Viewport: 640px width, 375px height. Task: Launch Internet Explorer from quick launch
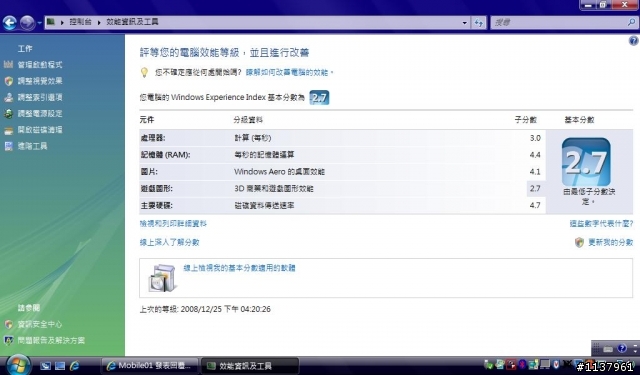tap(75, 366)
